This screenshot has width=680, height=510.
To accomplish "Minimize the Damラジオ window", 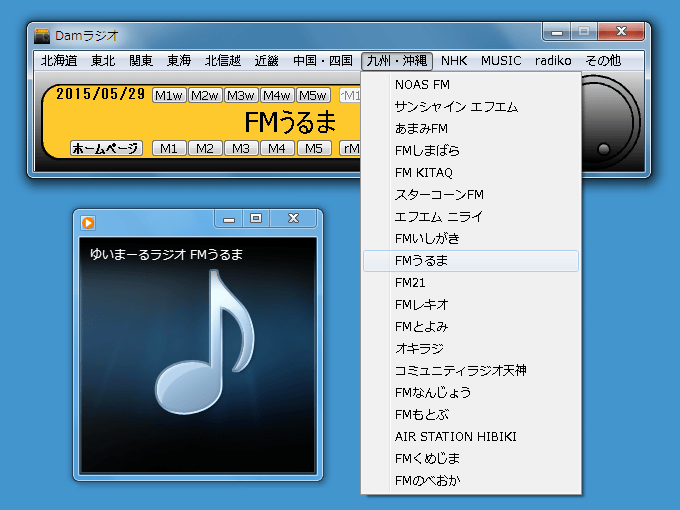I will (x=557, y=32).
